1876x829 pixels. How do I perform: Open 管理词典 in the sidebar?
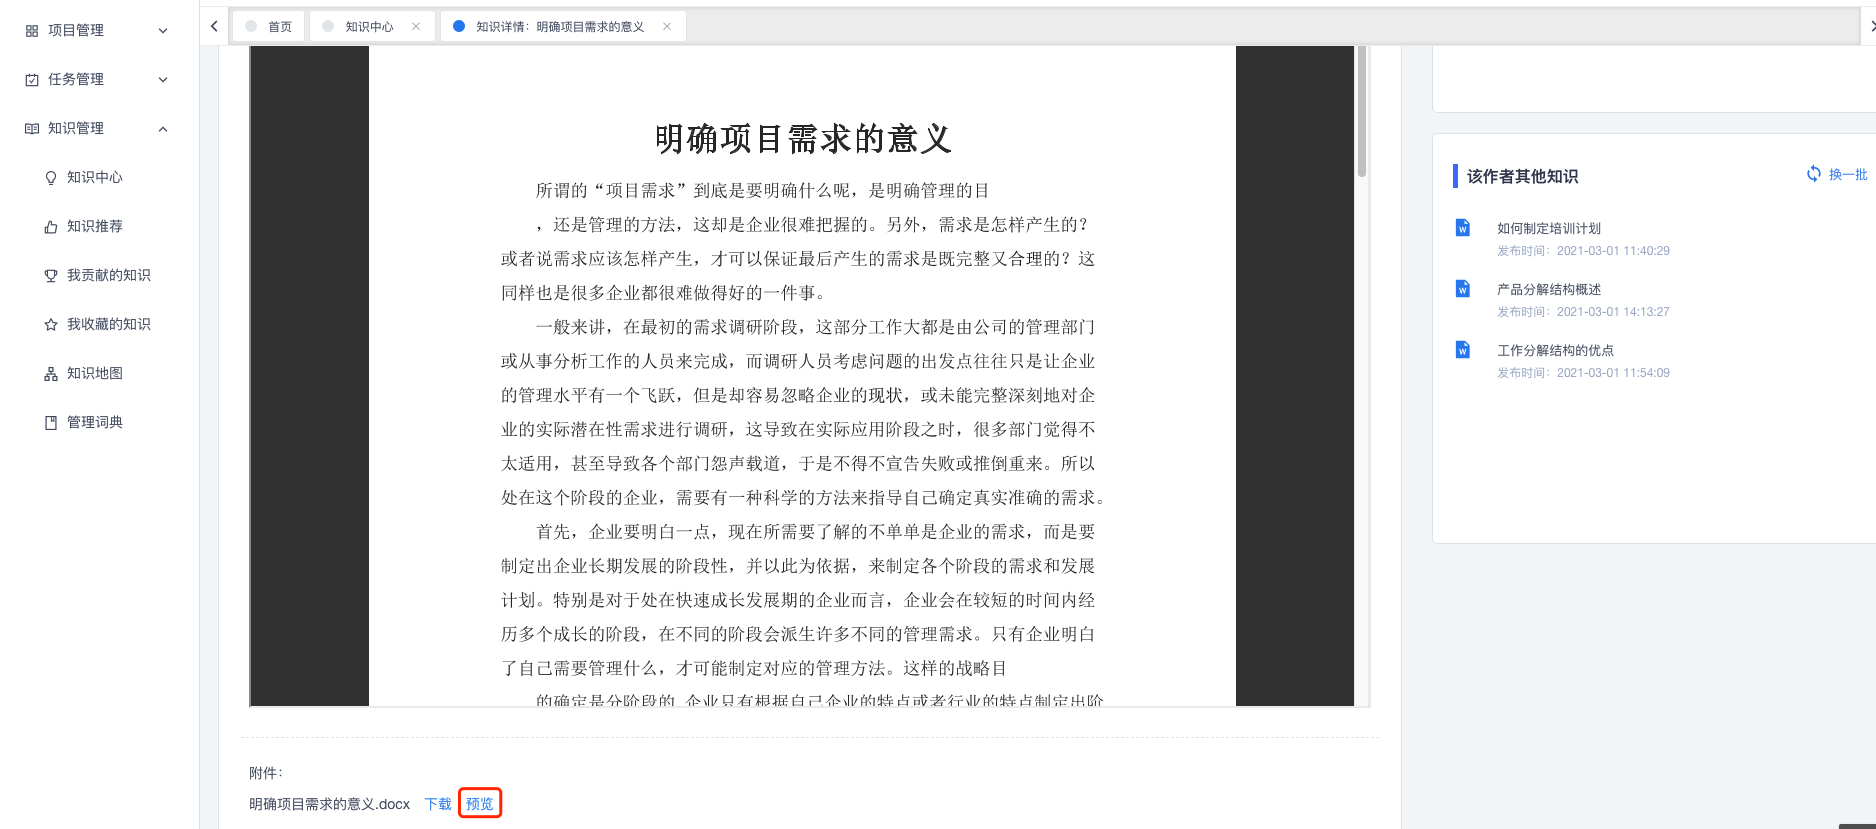pos(95,423)
